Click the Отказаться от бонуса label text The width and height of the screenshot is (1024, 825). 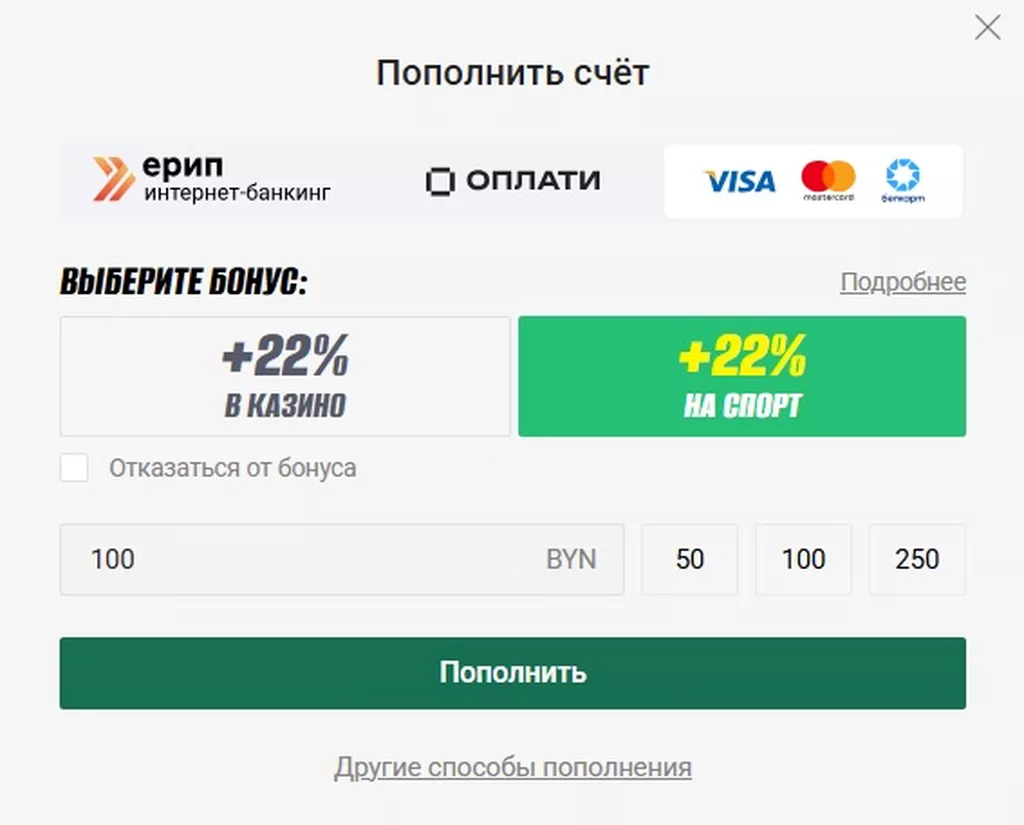[232, 468]
